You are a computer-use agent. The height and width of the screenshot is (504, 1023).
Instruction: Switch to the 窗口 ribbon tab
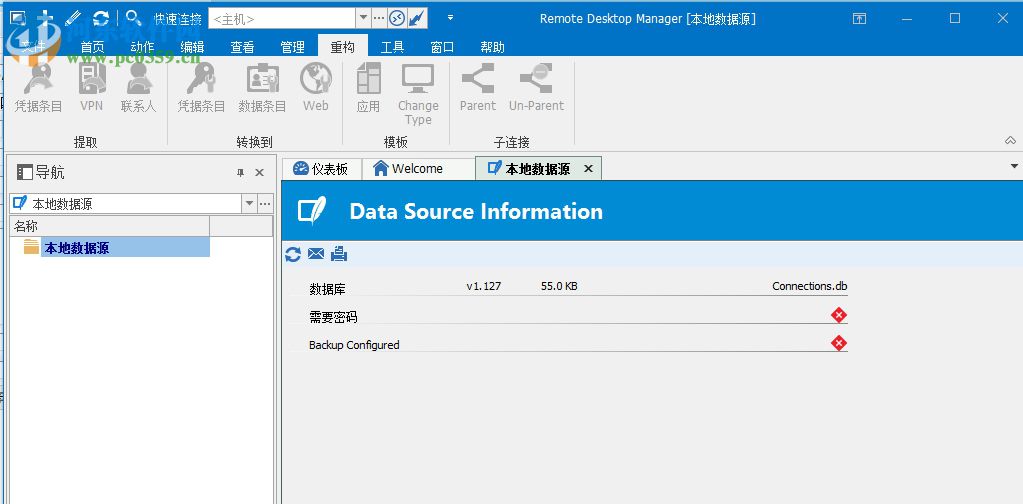tap(442, 47)
